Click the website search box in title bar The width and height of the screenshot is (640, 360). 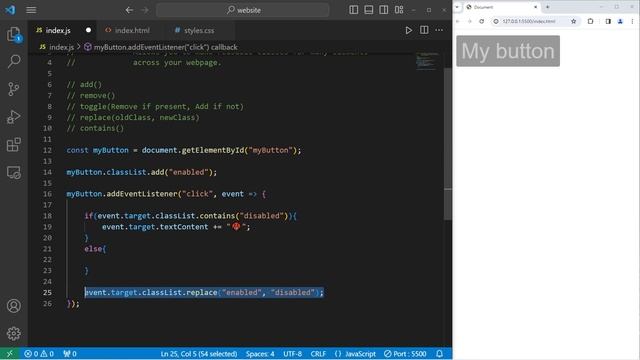pyautogui.click(x=243, y=10)
